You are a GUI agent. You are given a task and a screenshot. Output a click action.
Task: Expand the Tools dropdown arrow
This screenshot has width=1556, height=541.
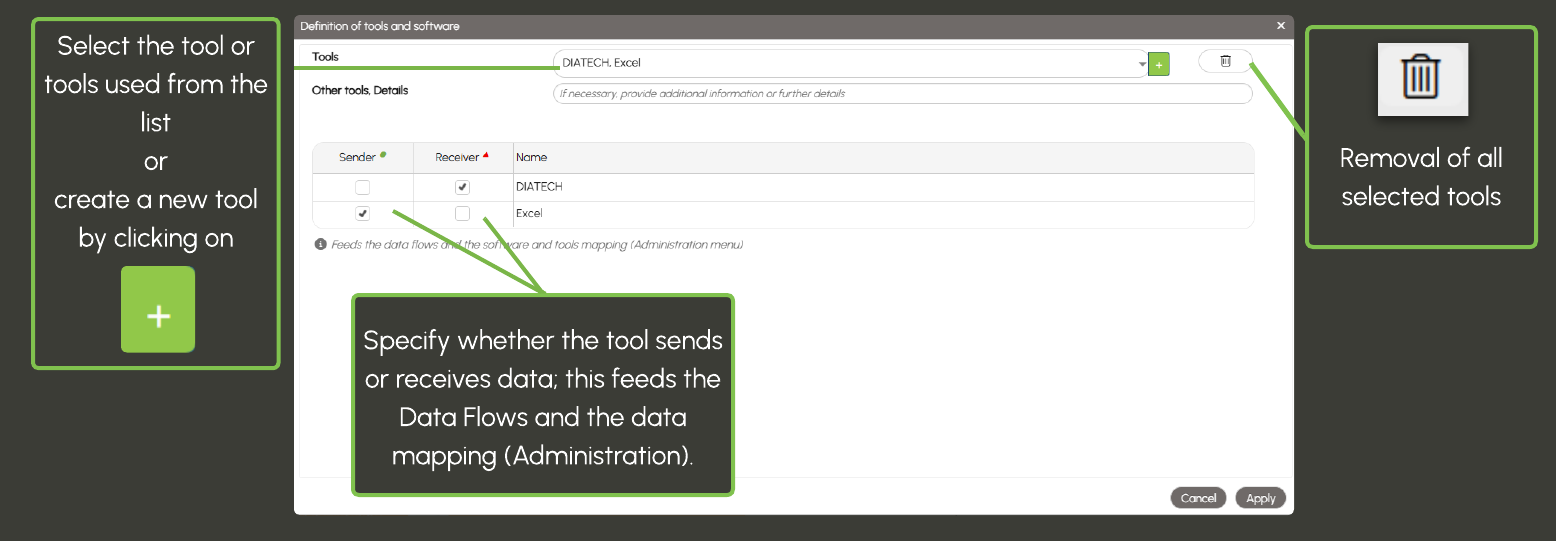(x=1142, y=64)
